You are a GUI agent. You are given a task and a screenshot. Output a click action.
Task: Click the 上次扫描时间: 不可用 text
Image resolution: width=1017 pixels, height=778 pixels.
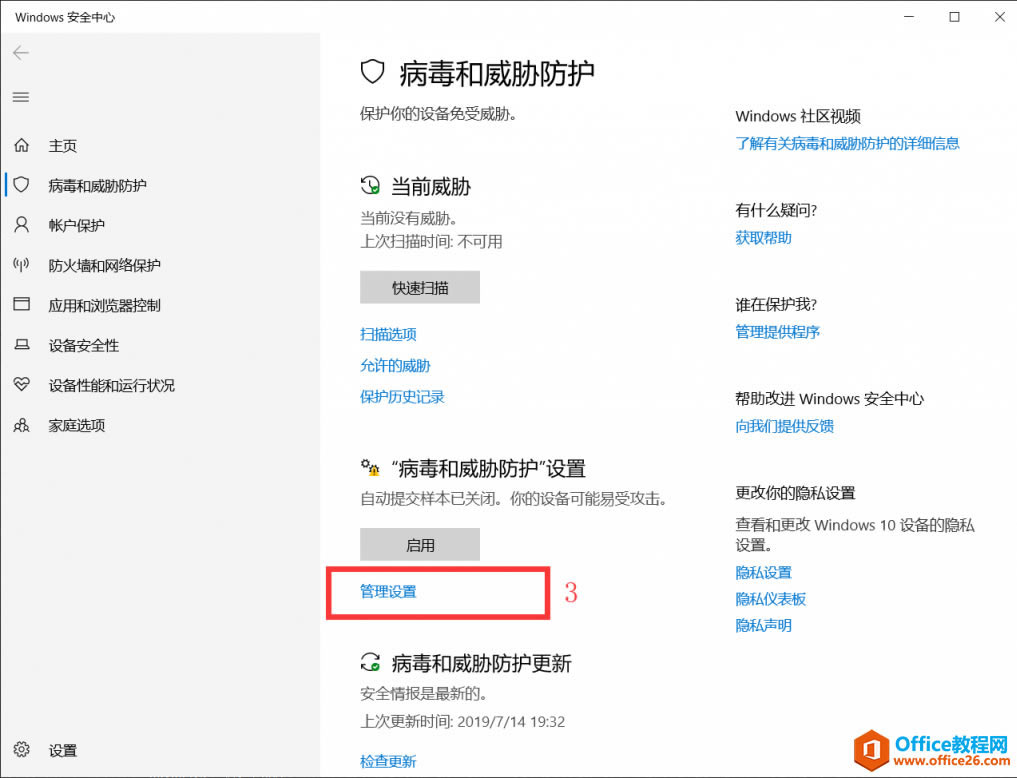[x=431, y=242]
